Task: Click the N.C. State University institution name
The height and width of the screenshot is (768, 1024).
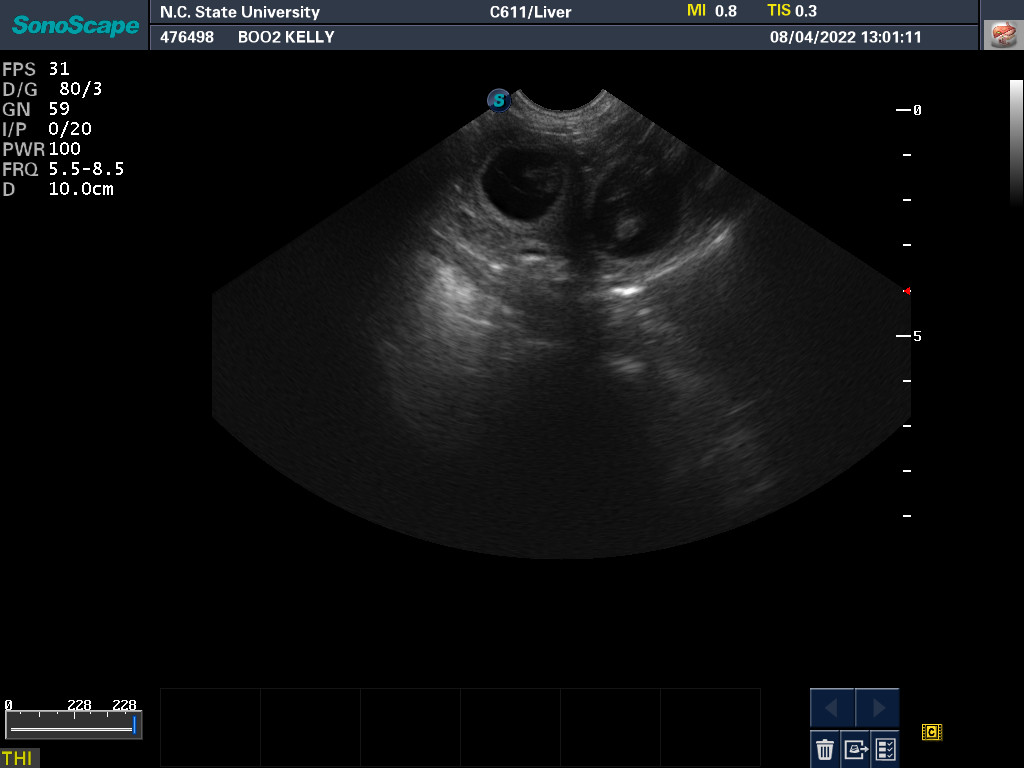Action: 240,12
